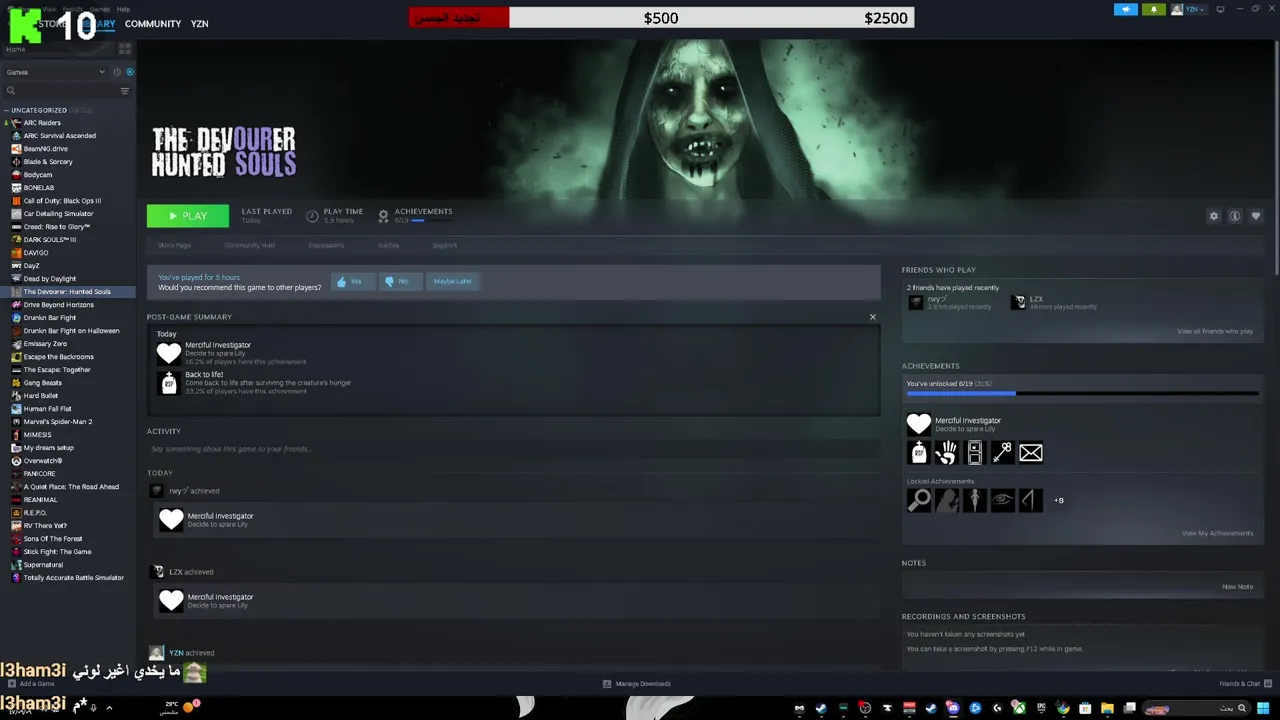Open the Discussions link
This screenshot has width=1280, height=720.
click(x=326, y=245)
